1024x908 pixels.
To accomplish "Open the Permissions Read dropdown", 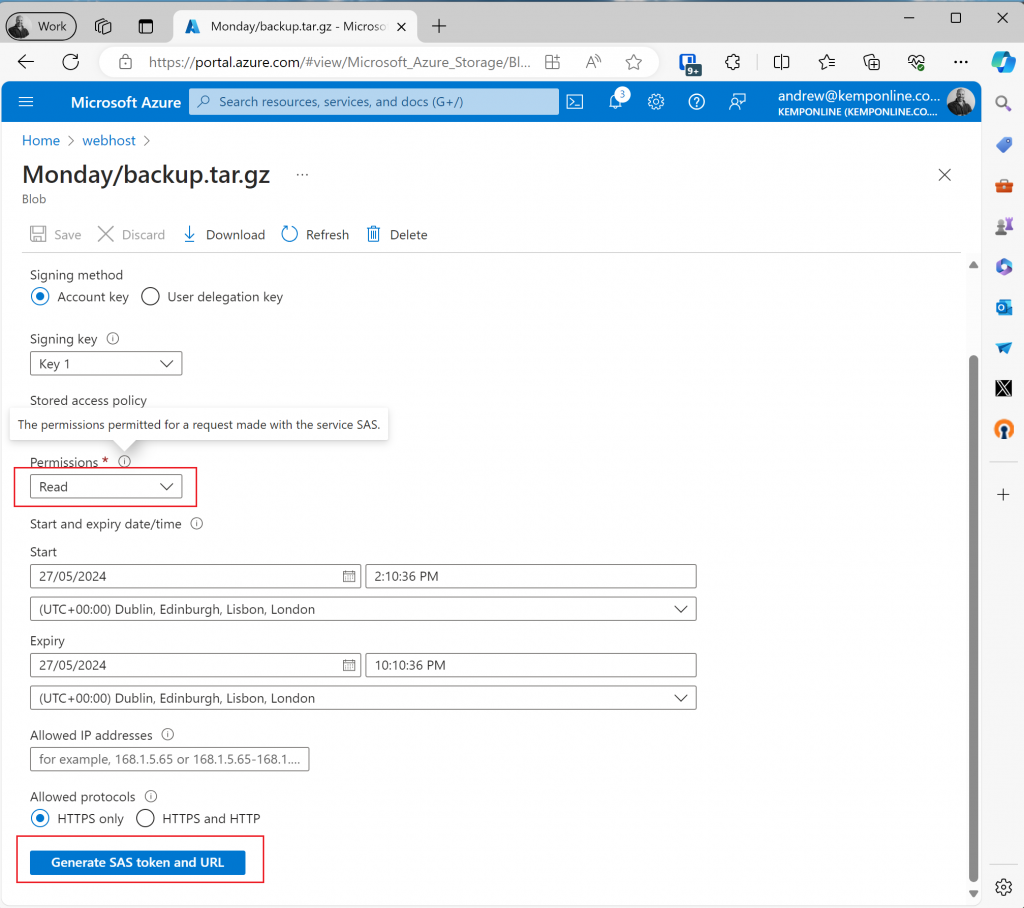I will [x=106, y=487].
